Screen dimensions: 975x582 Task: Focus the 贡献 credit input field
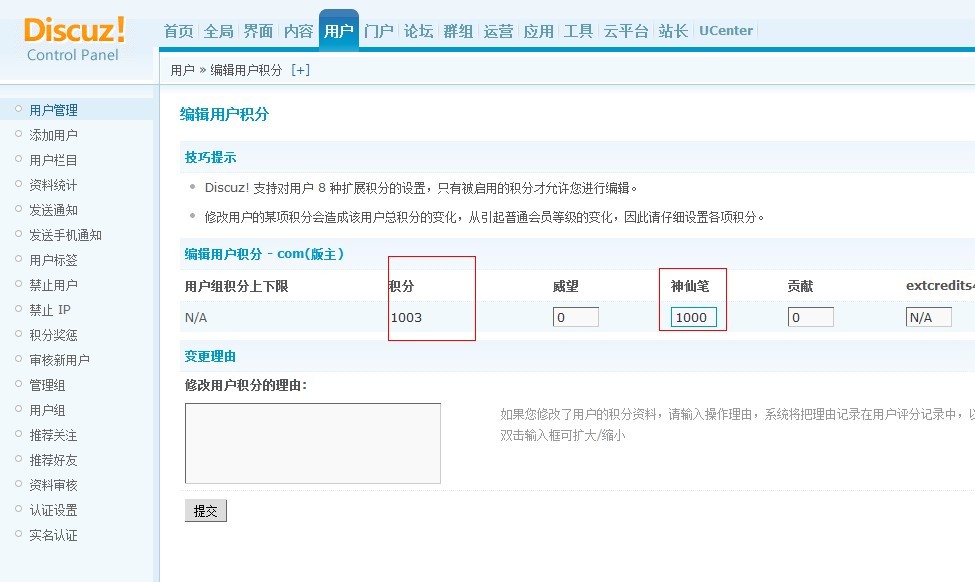(x=810, y=317)
